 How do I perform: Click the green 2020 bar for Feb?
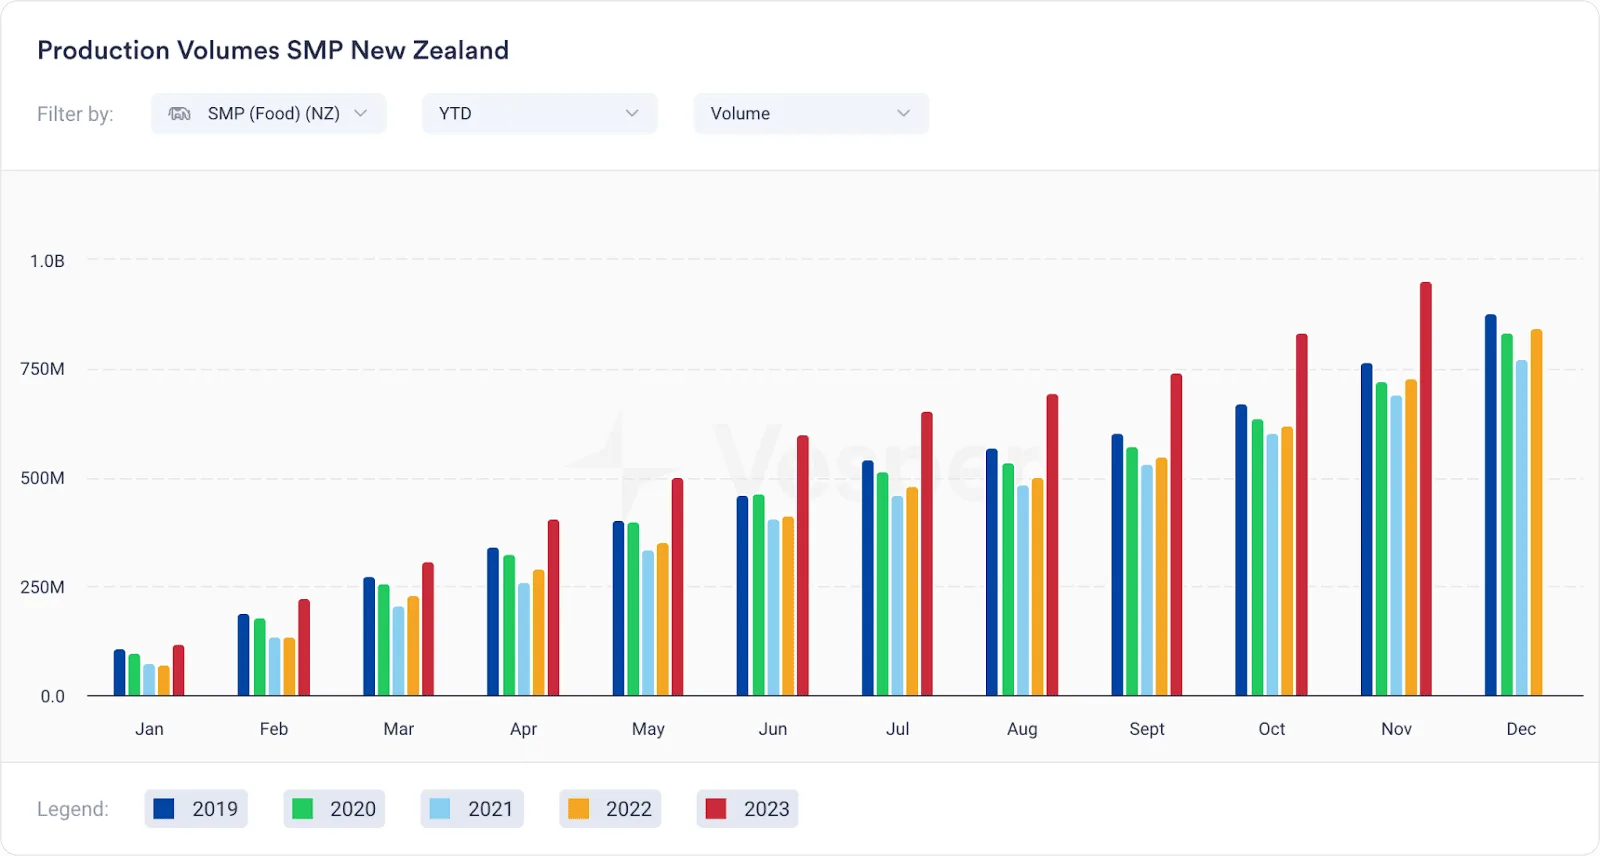click(260, 657)
